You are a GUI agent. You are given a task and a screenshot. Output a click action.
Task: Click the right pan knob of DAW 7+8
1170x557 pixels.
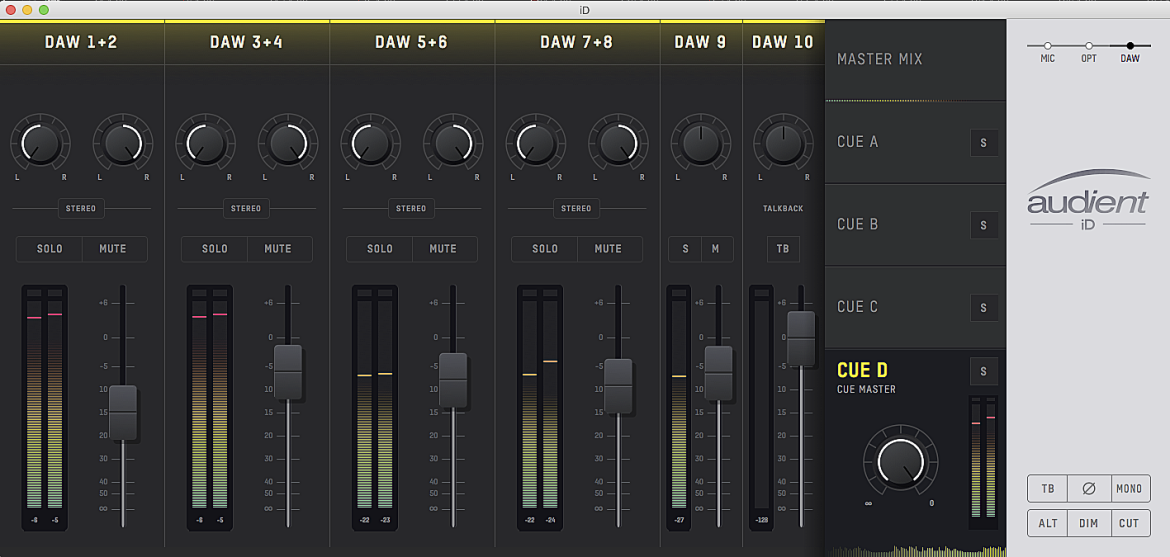coord(619,144)
